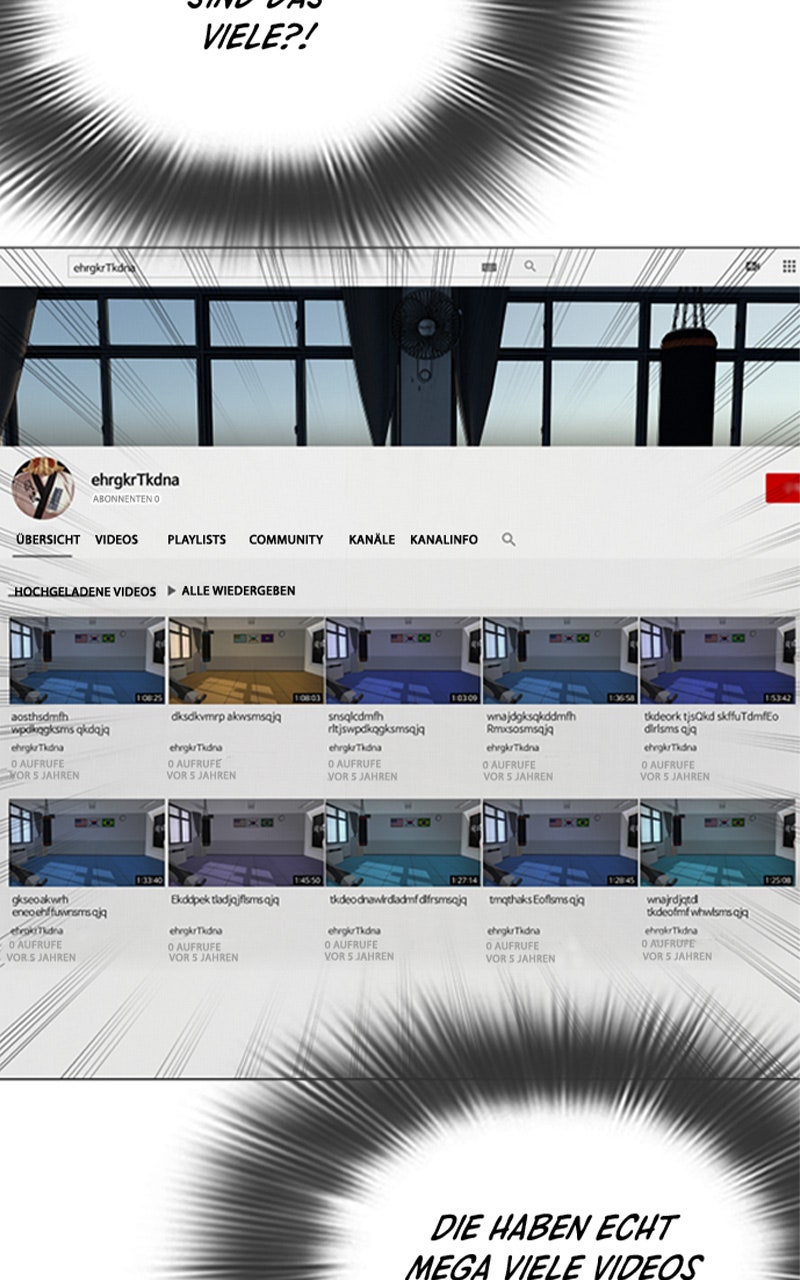Click the ehrgkrTkdna channel avatar
This screenshot has height=1280, width=800.
[43, 488]
